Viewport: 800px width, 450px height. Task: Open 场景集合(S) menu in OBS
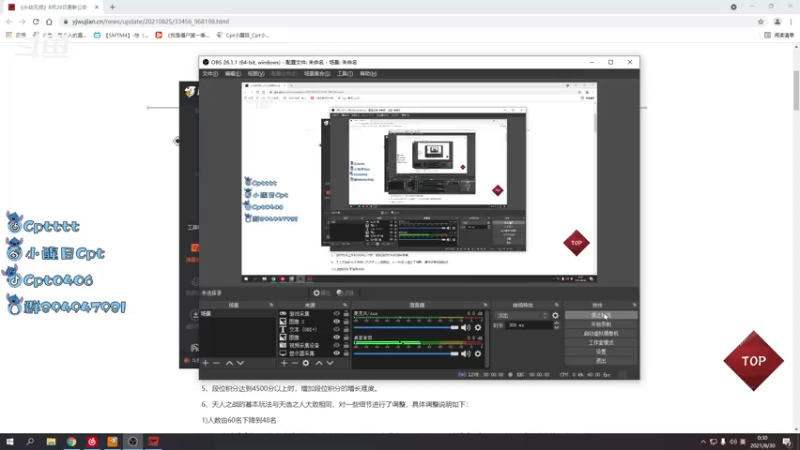click(x=317, y=73)
